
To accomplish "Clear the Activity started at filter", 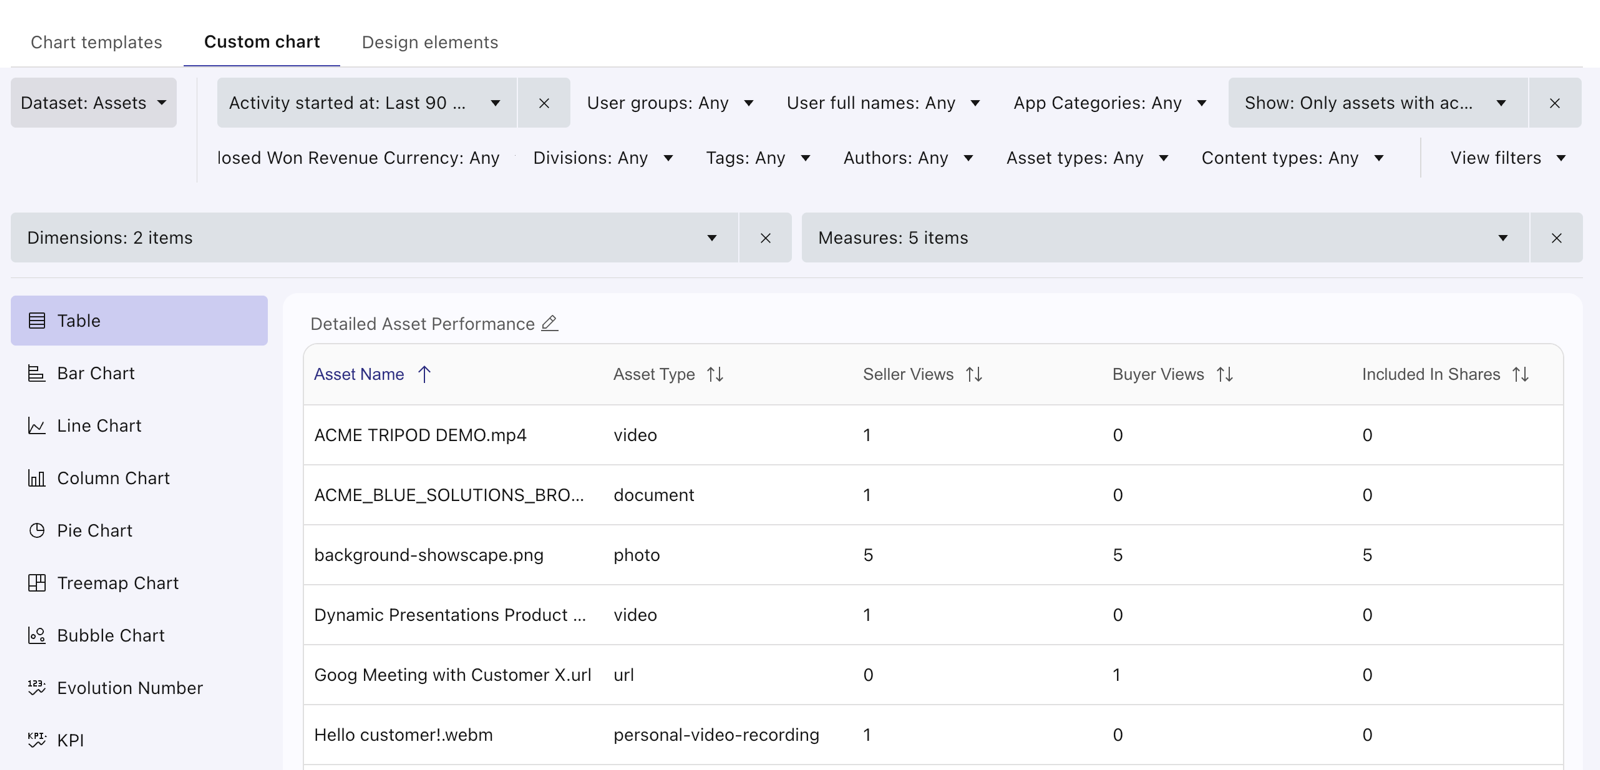I will click(544, 103).
